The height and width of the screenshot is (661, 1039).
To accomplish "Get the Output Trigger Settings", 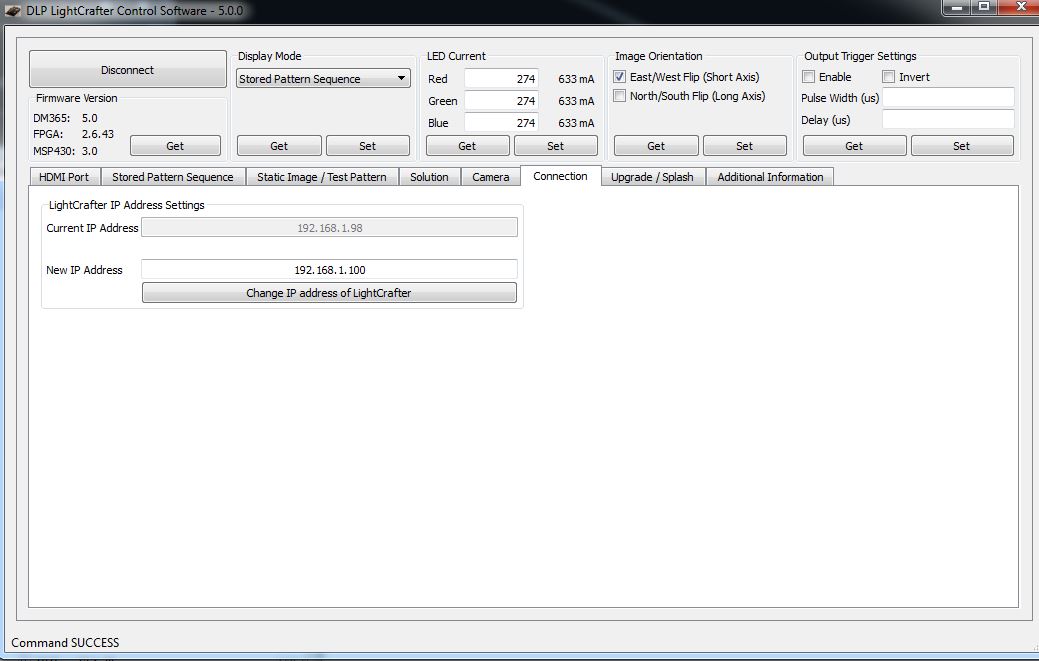I will coord(855,146).
